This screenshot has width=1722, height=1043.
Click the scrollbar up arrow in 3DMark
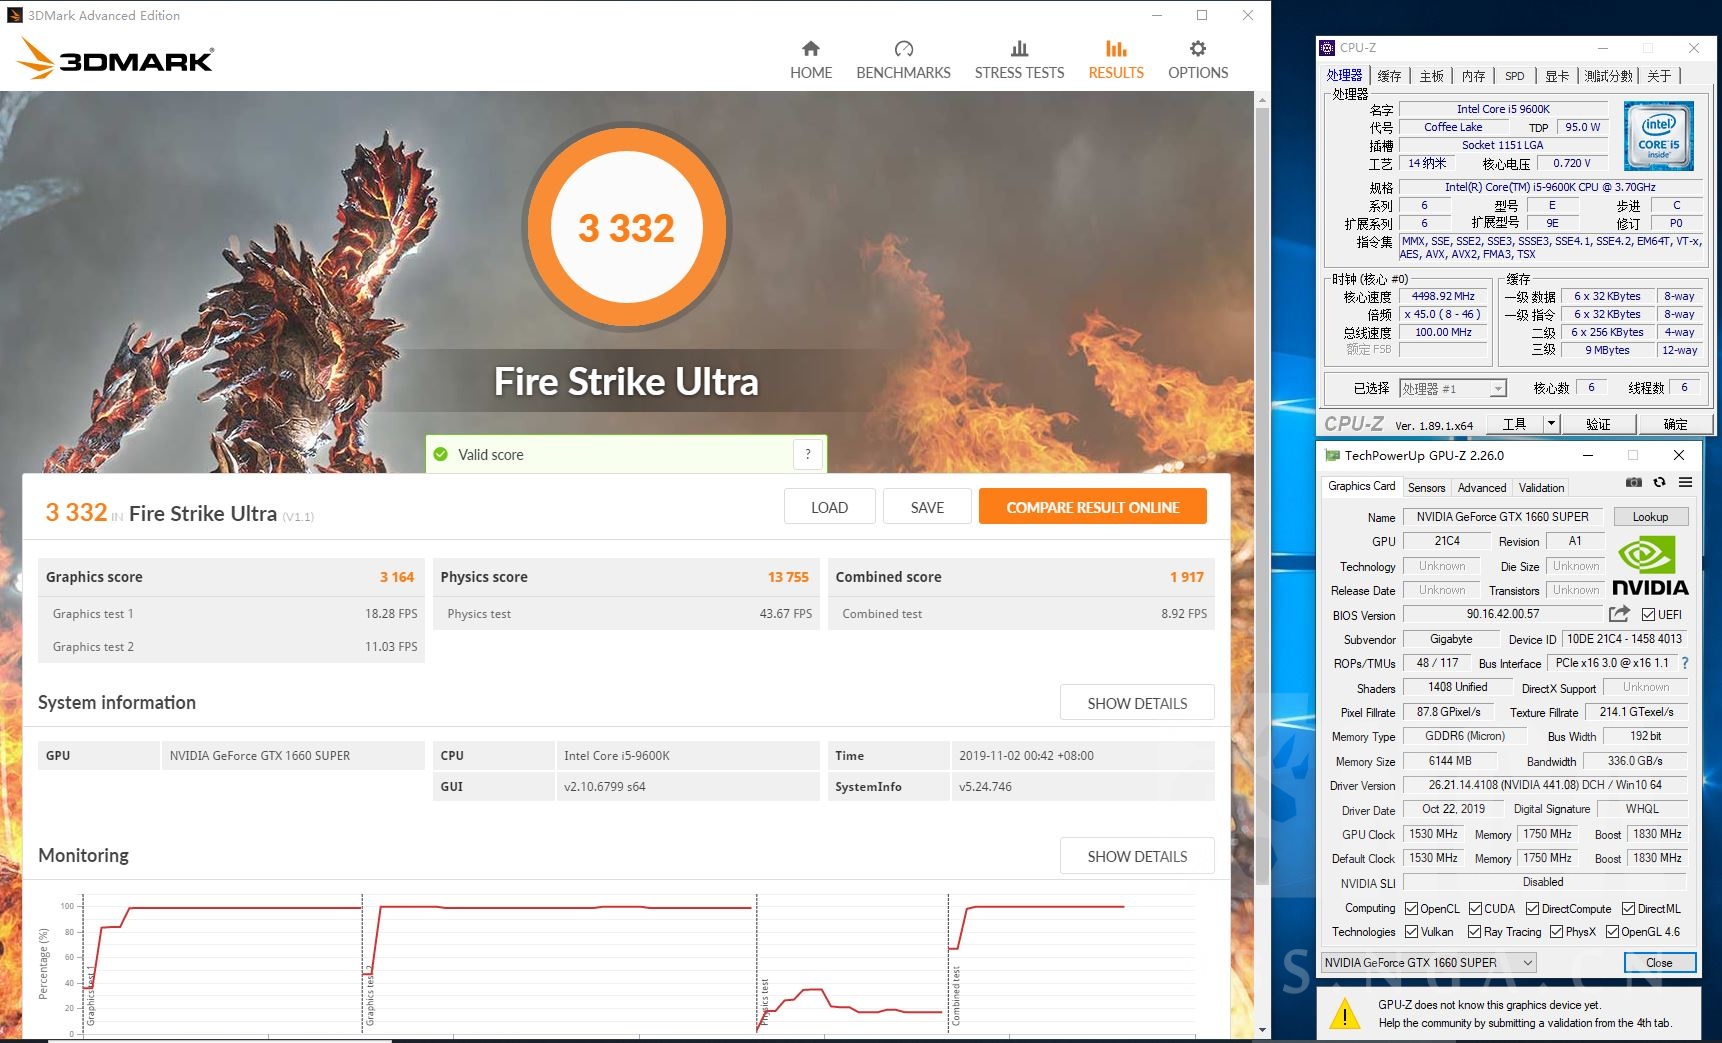(1262, 99)
